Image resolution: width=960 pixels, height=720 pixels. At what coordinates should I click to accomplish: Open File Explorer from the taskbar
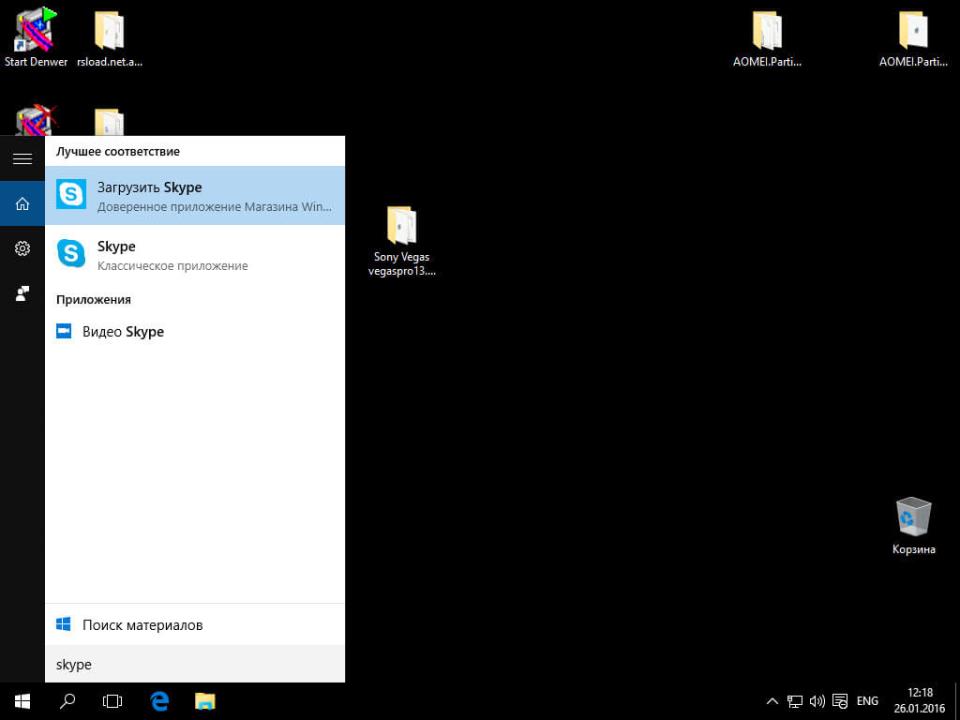click(x=205, y=701)
